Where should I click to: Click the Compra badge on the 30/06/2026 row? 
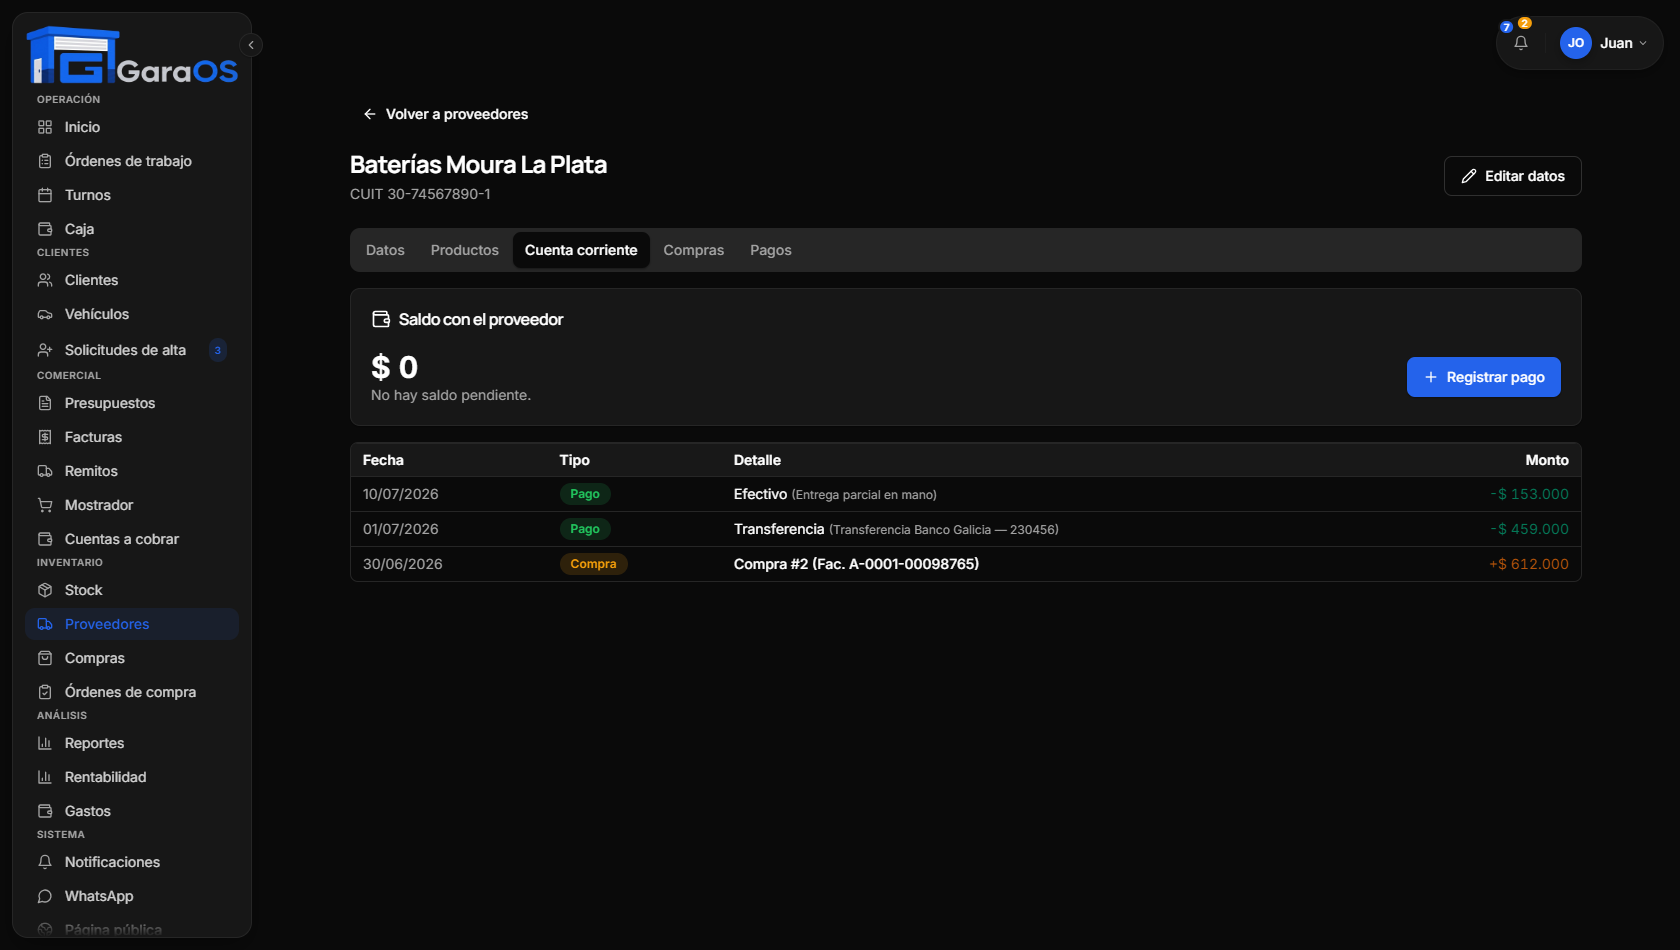(593, 564)
